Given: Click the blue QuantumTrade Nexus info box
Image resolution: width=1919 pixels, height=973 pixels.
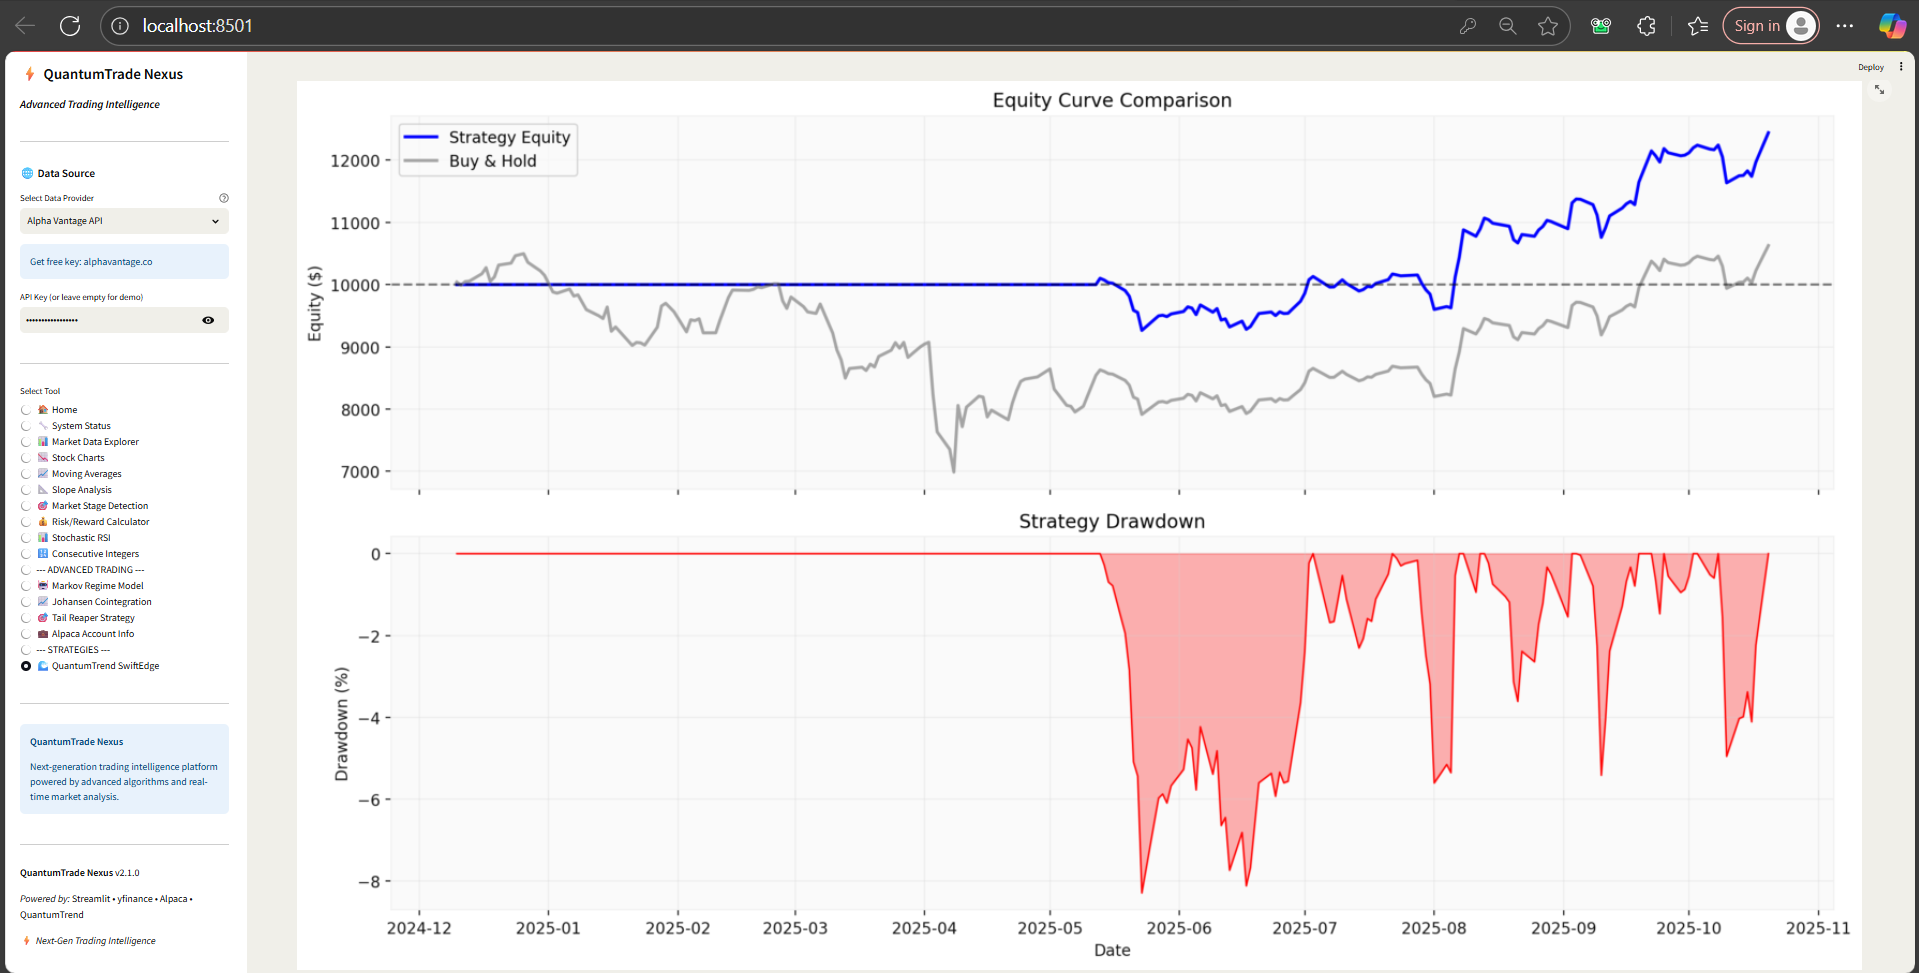Looking at the screenshot, I should coord(124,769).
